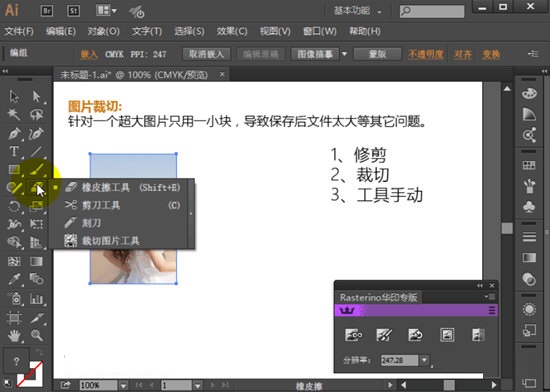Collapse the Rasterino panel double arrow

[x=480, y=285]
